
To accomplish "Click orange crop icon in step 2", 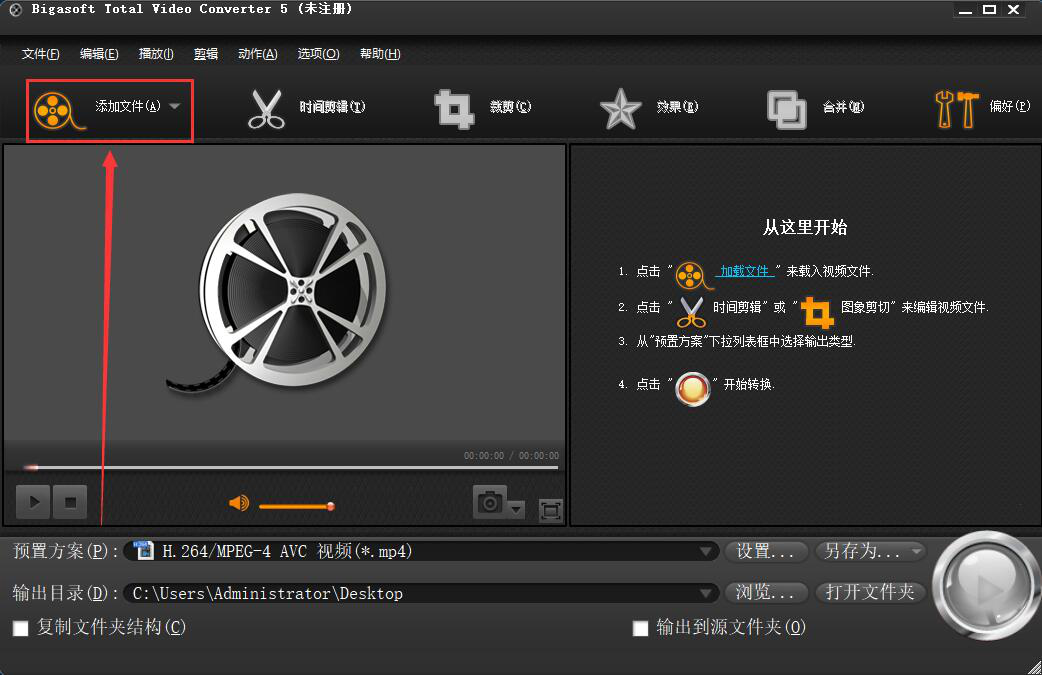I will [817, 312].
